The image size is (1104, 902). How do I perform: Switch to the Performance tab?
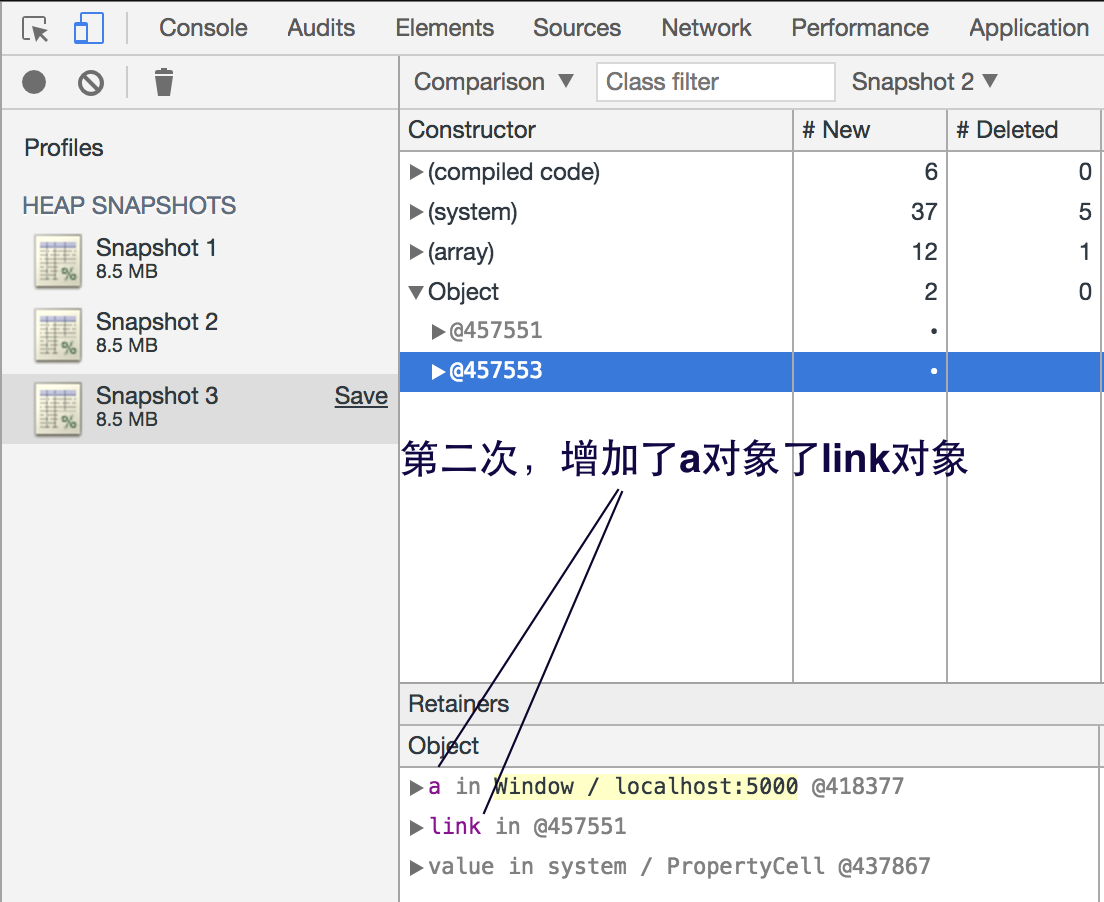coord(859,28)
